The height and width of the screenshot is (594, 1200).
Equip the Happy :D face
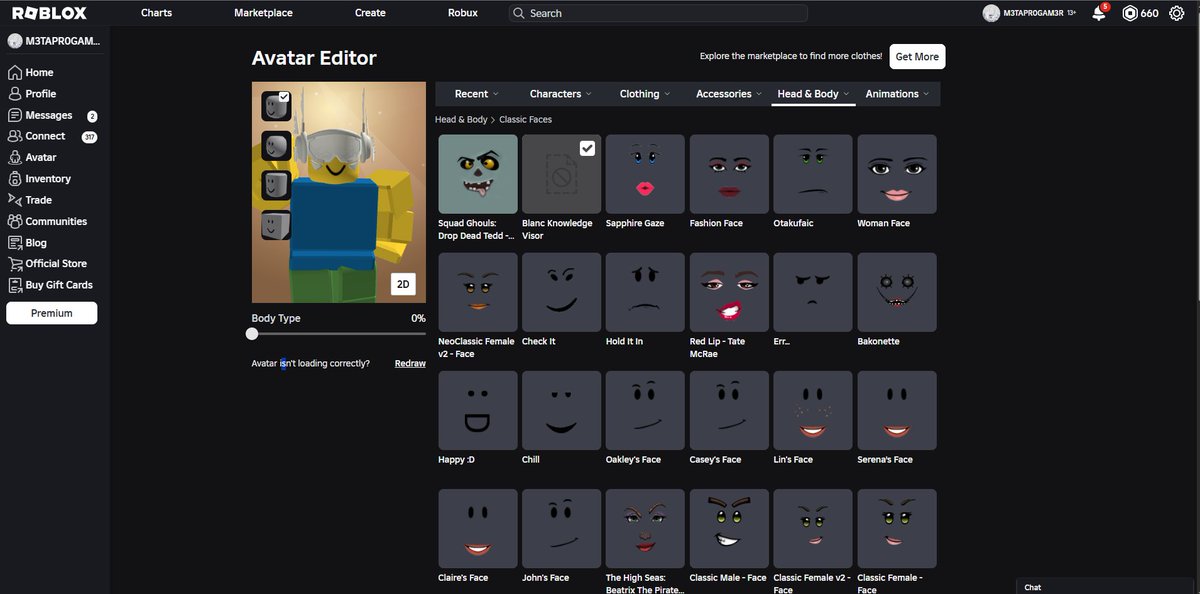(x=478, y=411)
